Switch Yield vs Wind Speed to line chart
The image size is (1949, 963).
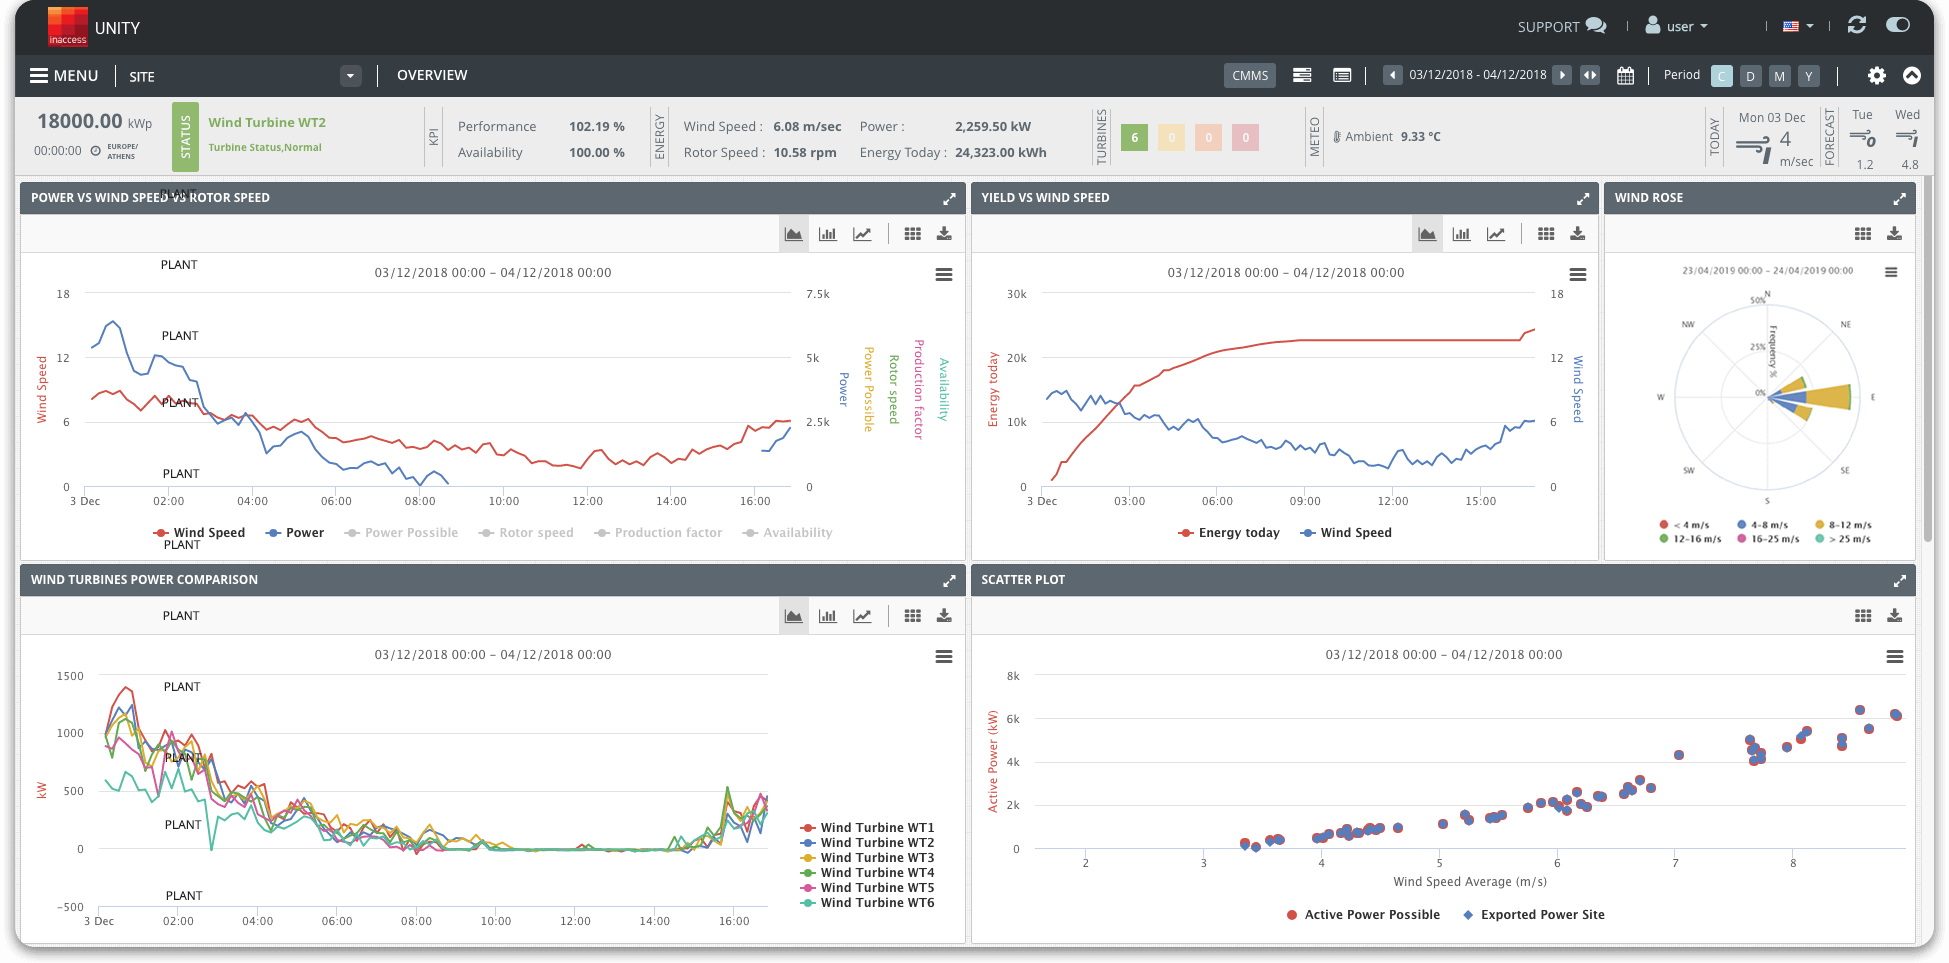[x=1496, y=234]
